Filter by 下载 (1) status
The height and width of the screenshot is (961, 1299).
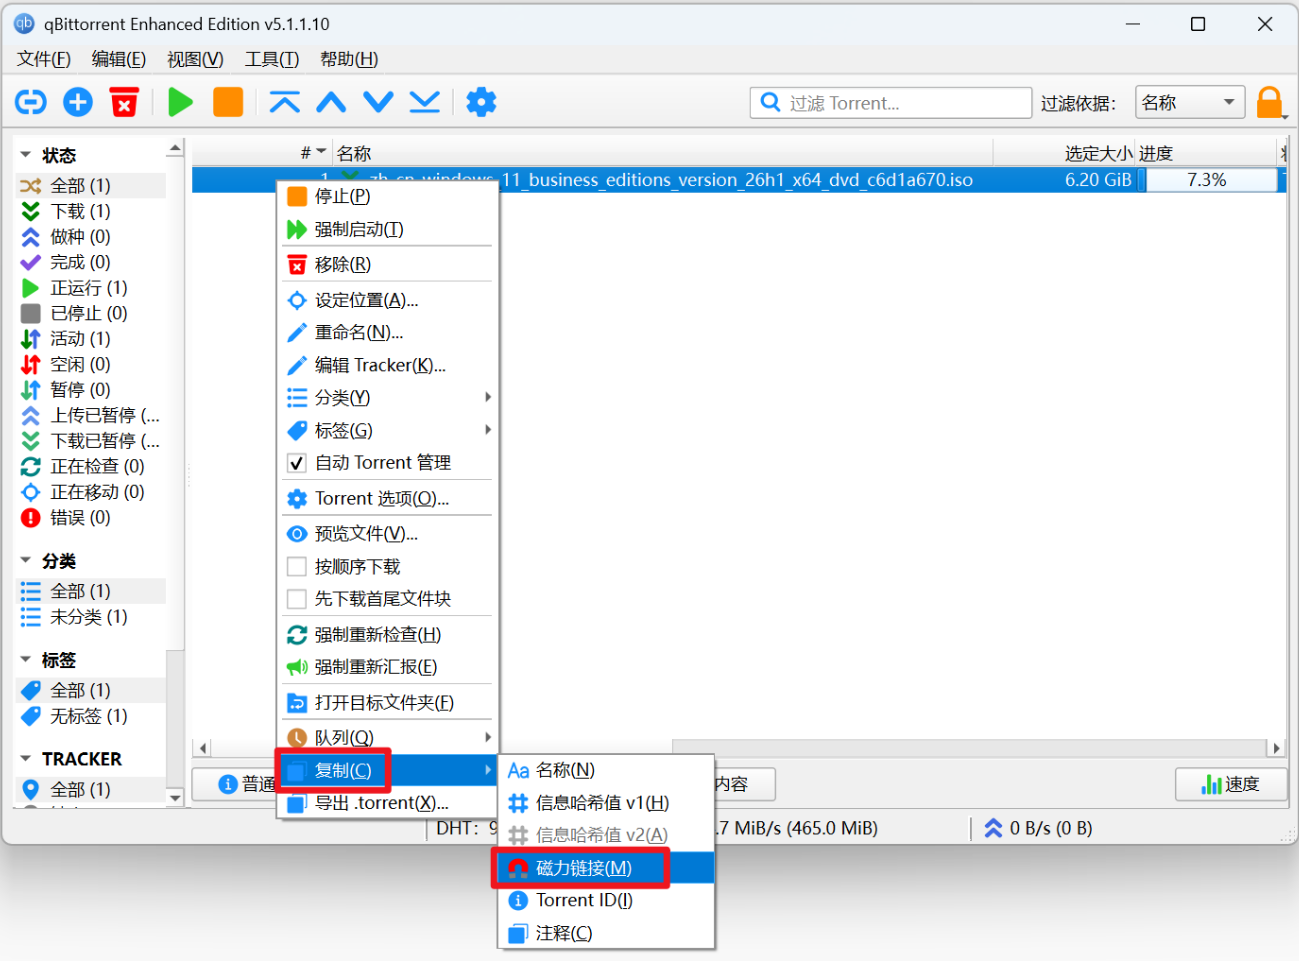pos(91,211)
